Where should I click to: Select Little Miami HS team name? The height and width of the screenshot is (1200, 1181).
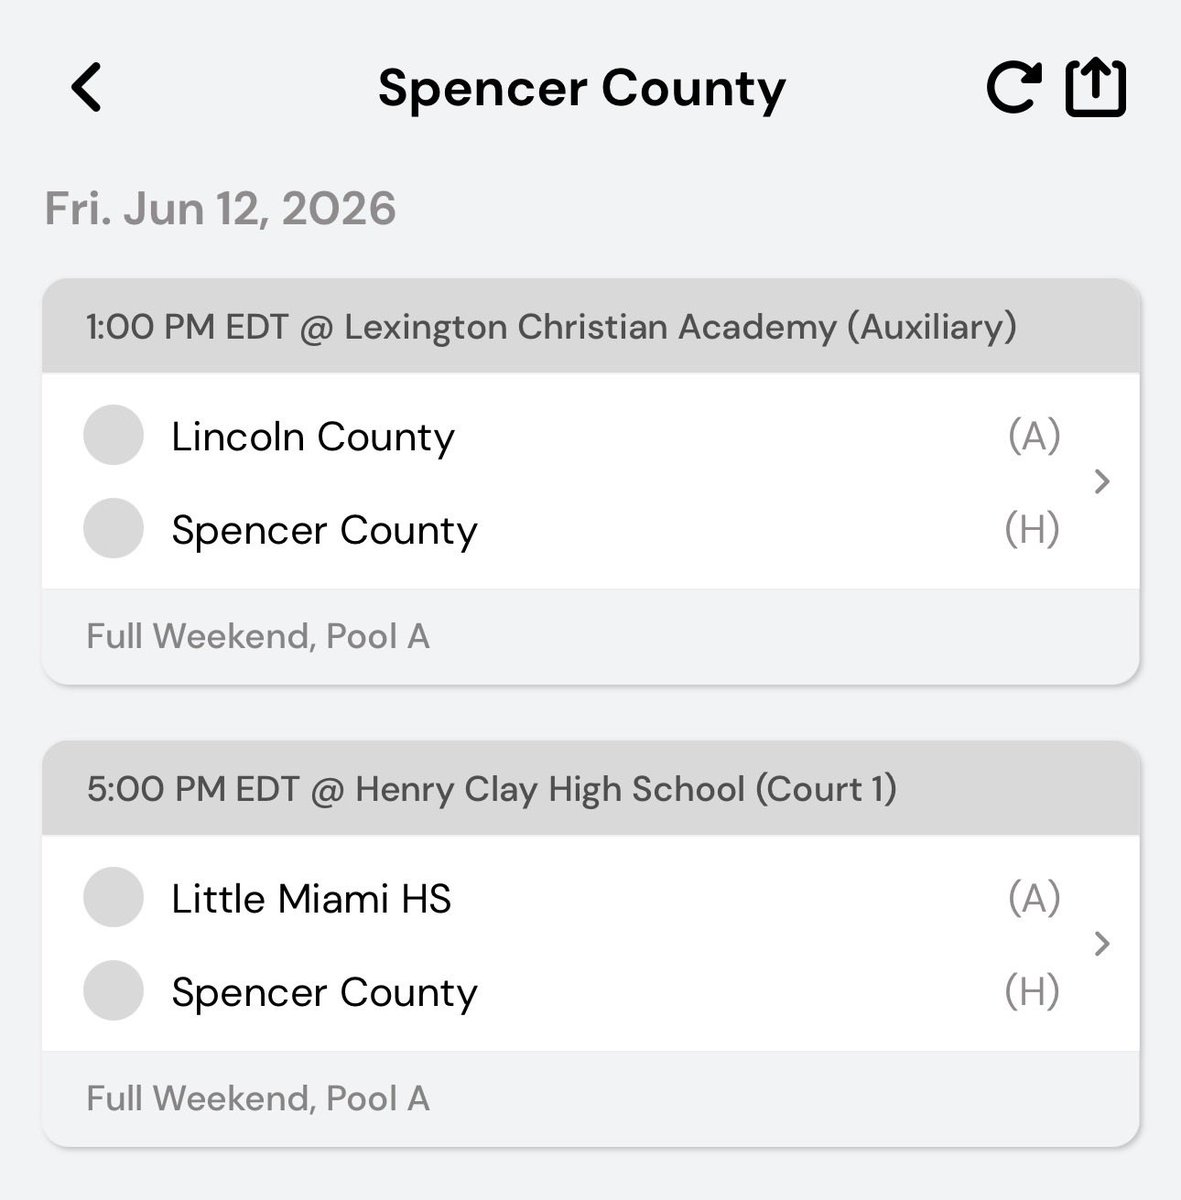coord(311,898)
